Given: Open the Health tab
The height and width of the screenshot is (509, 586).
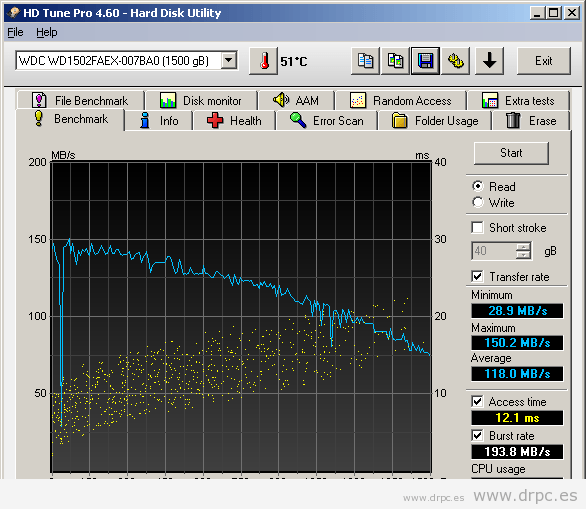Looking at the screenshot, I should 234,121.
